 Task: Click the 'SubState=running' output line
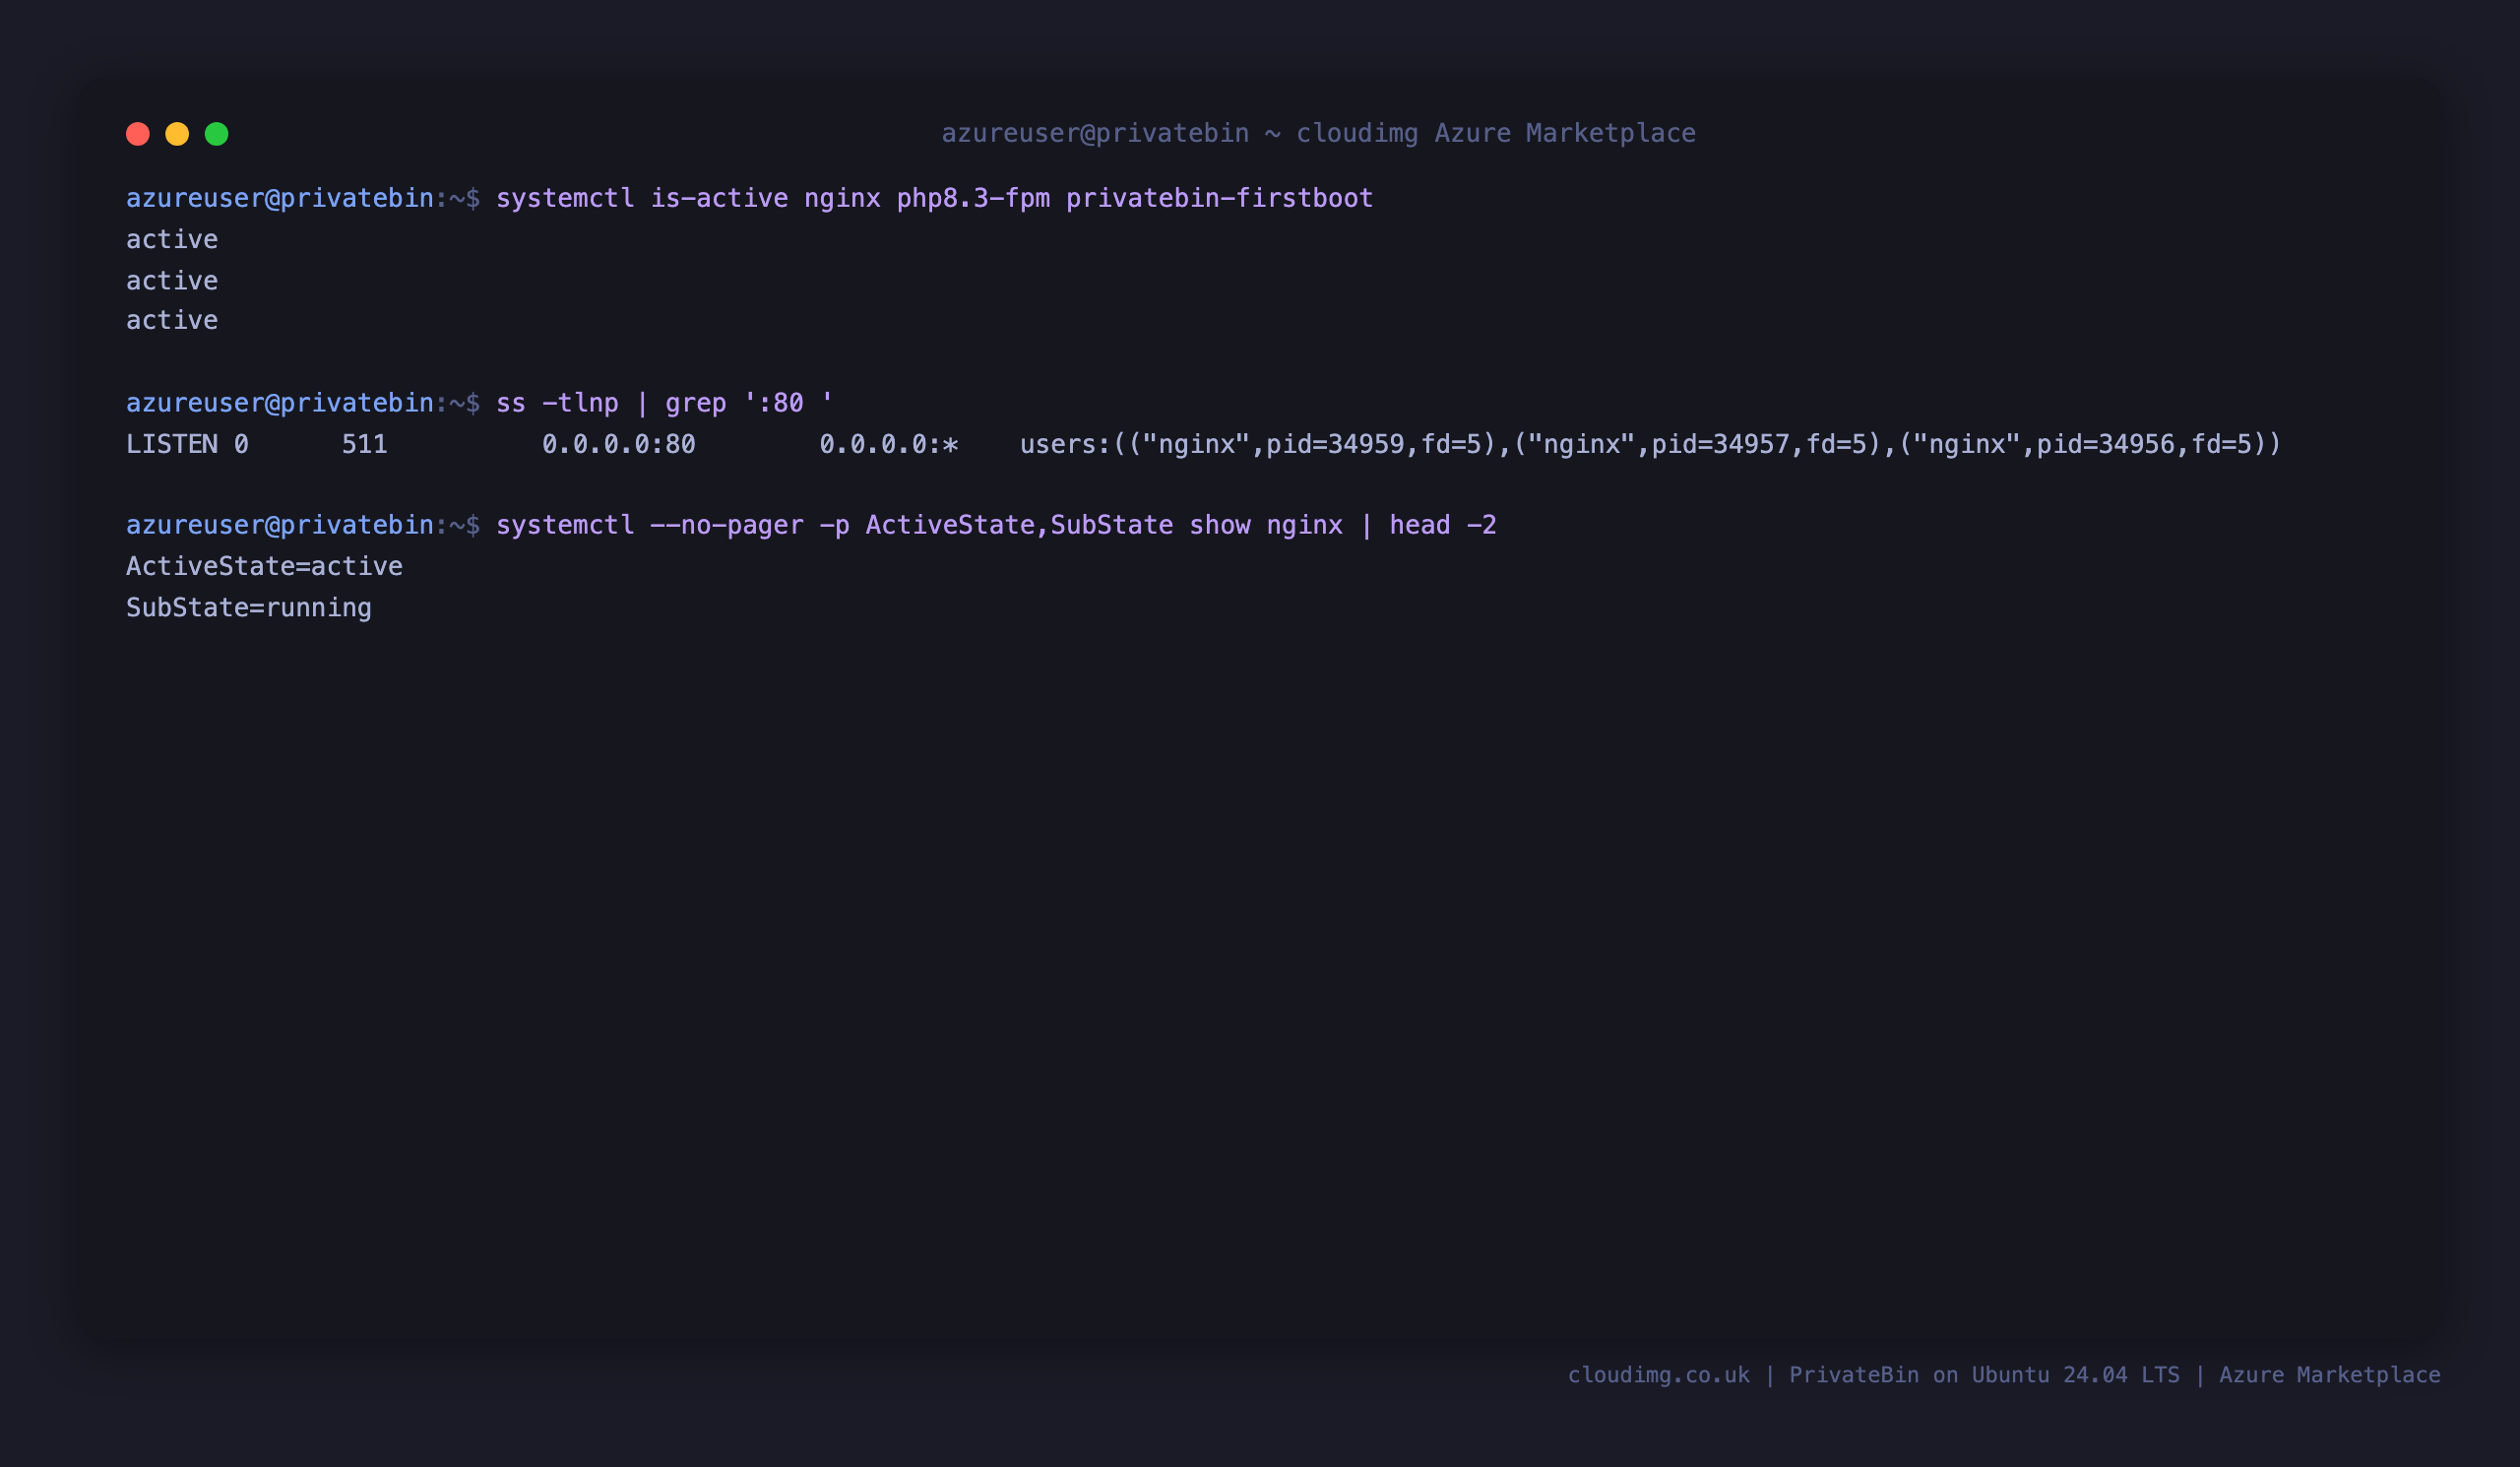[x=249, y=607]
